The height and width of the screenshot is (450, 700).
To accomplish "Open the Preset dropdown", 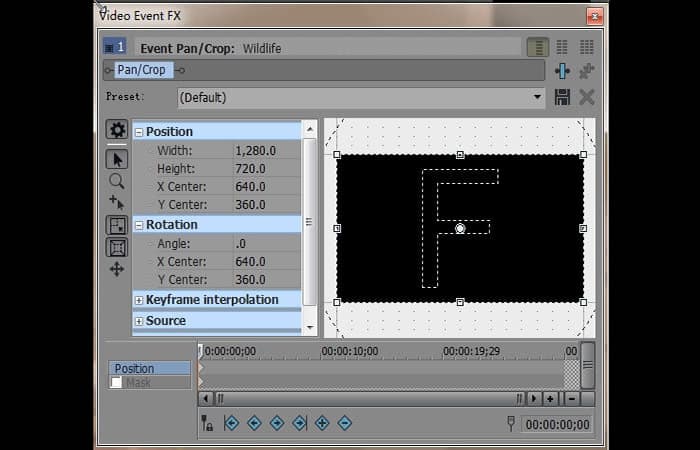I will (x=537, y=97).
